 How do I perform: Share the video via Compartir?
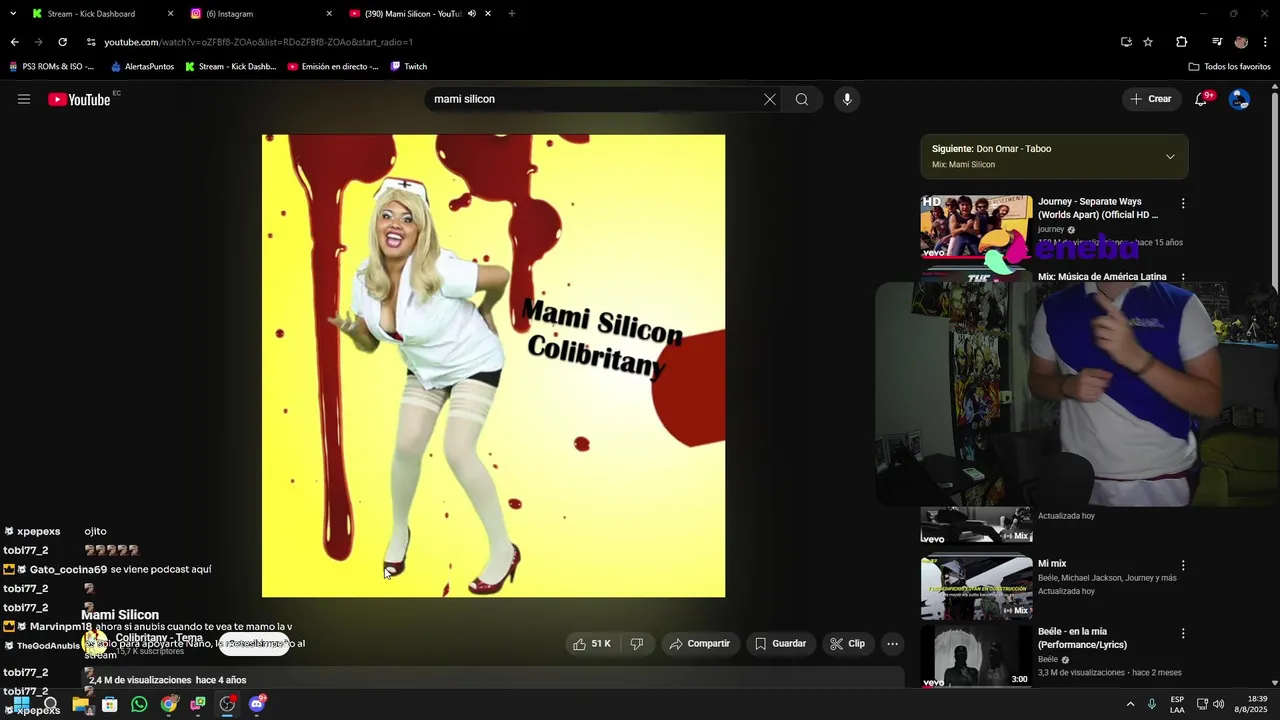700,644
